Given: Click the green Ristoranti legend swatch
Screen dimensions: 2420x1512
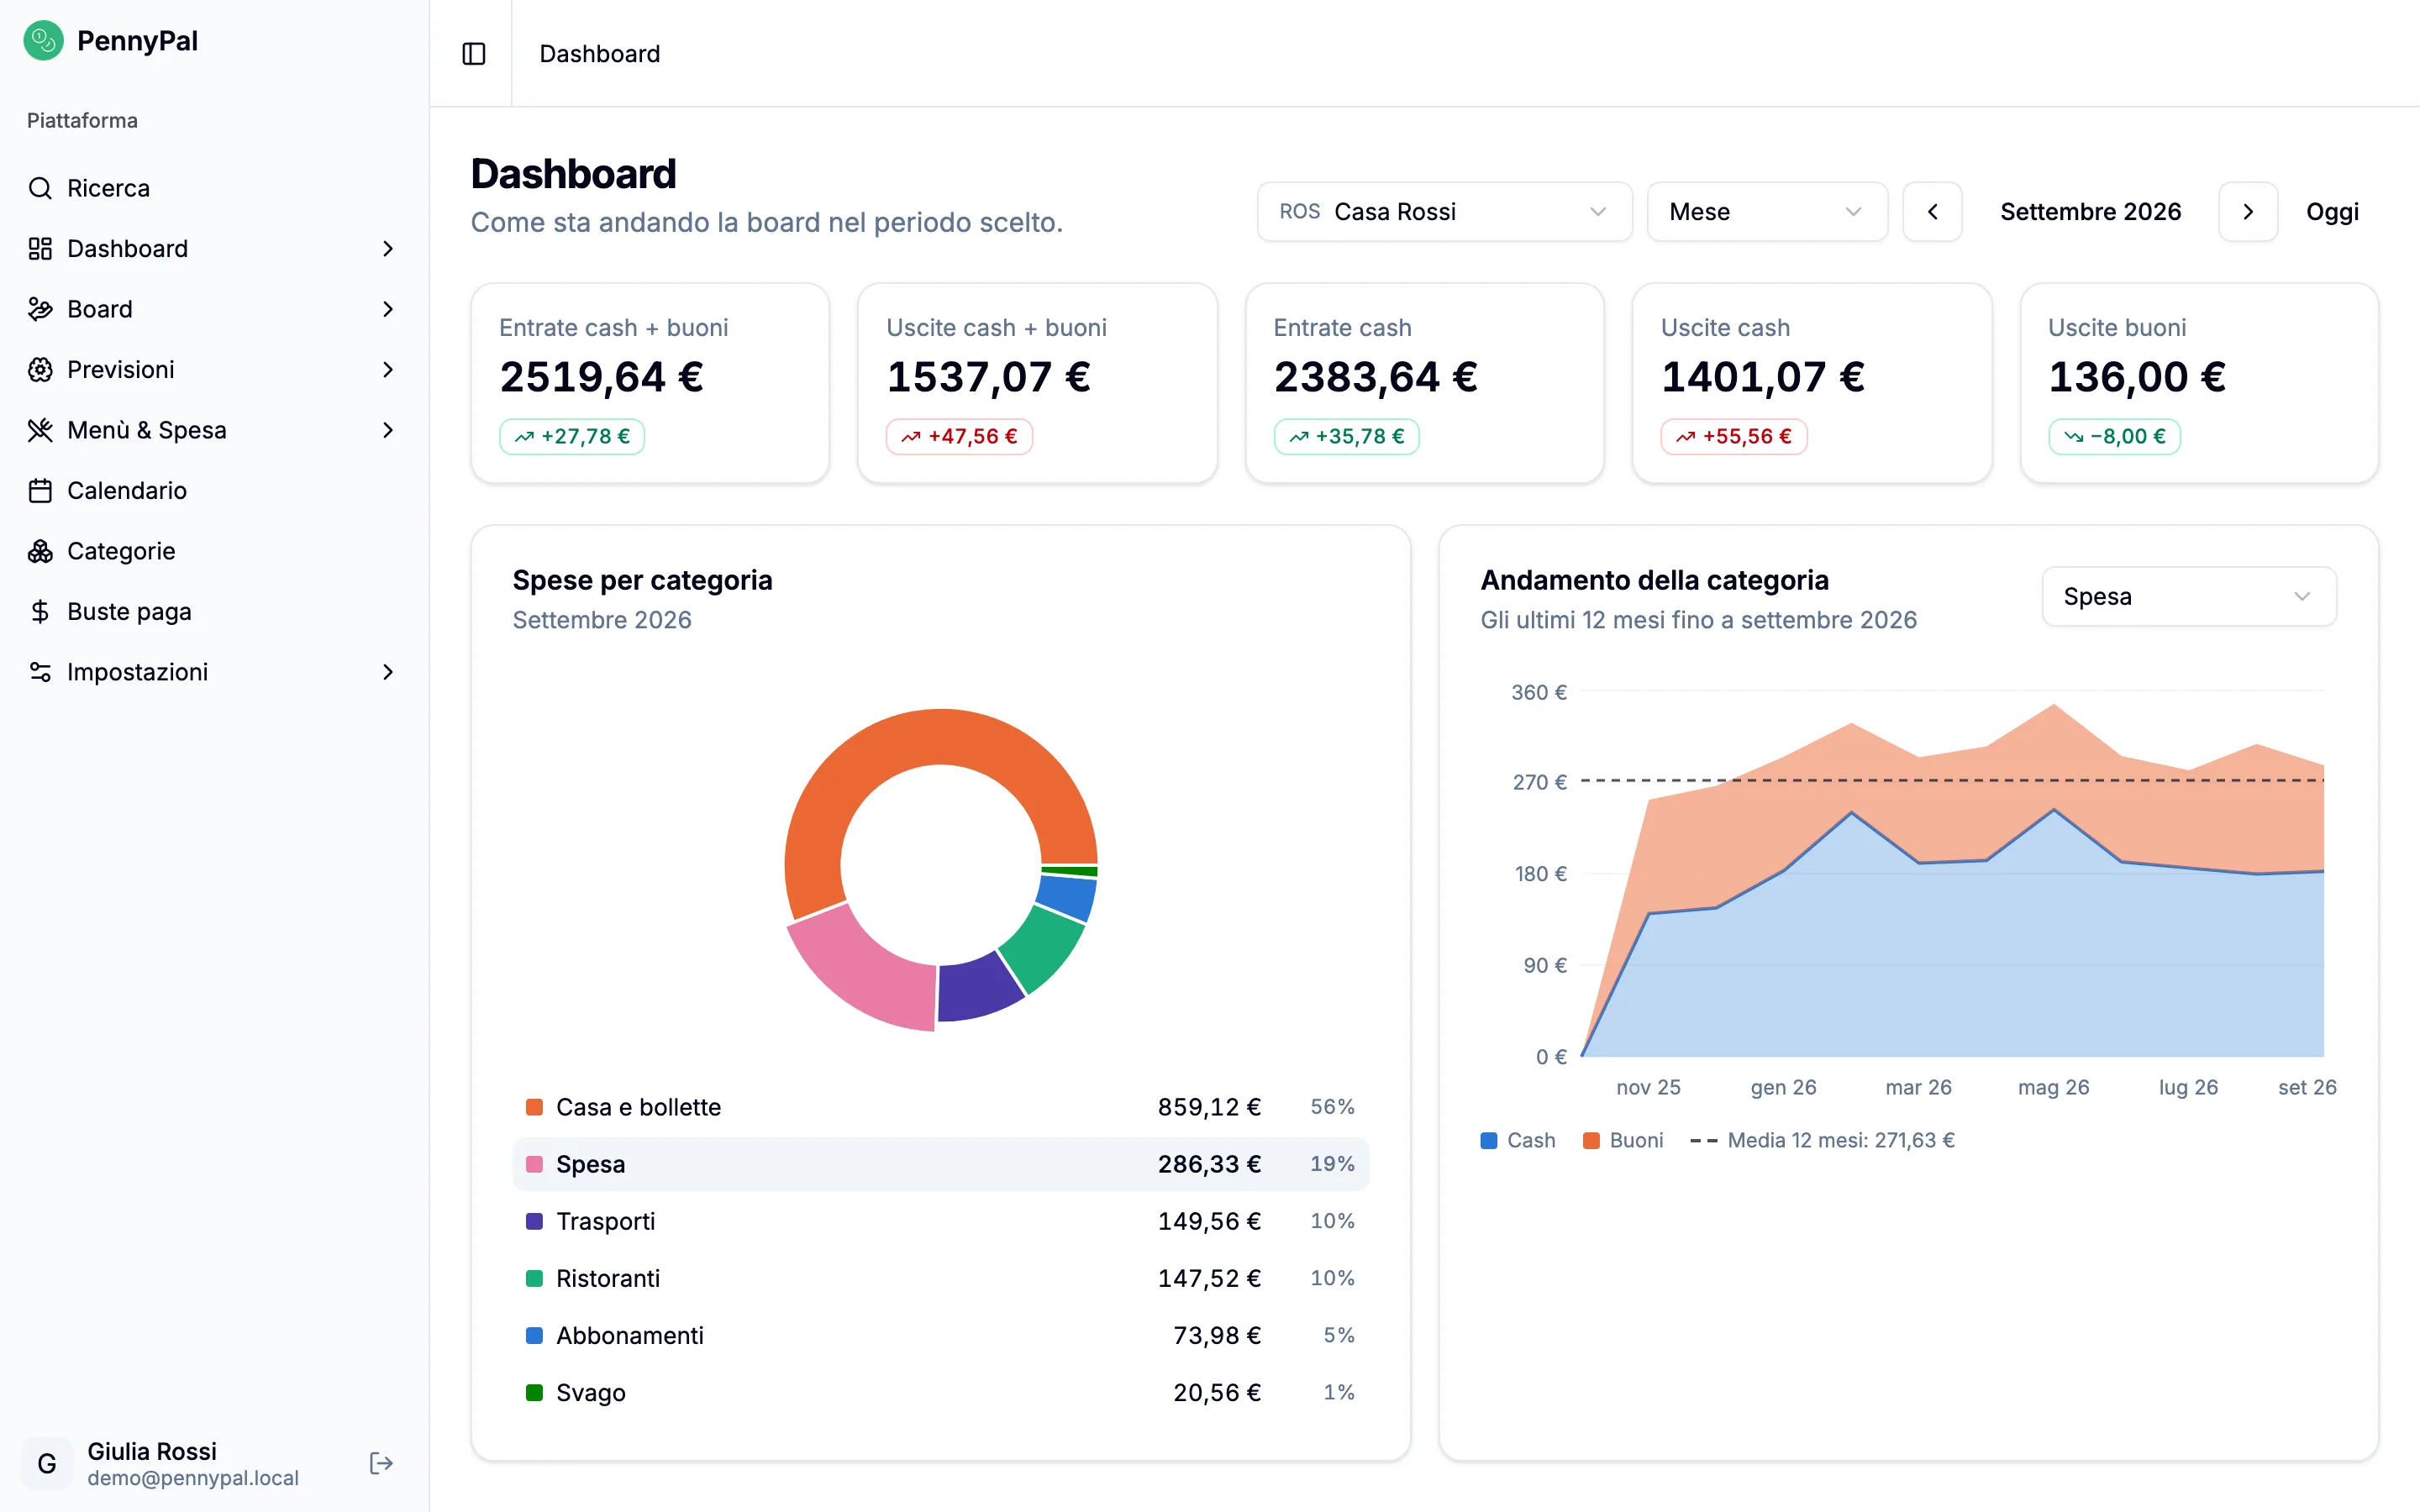Looking at the screenshot, I should (534, 1278).
